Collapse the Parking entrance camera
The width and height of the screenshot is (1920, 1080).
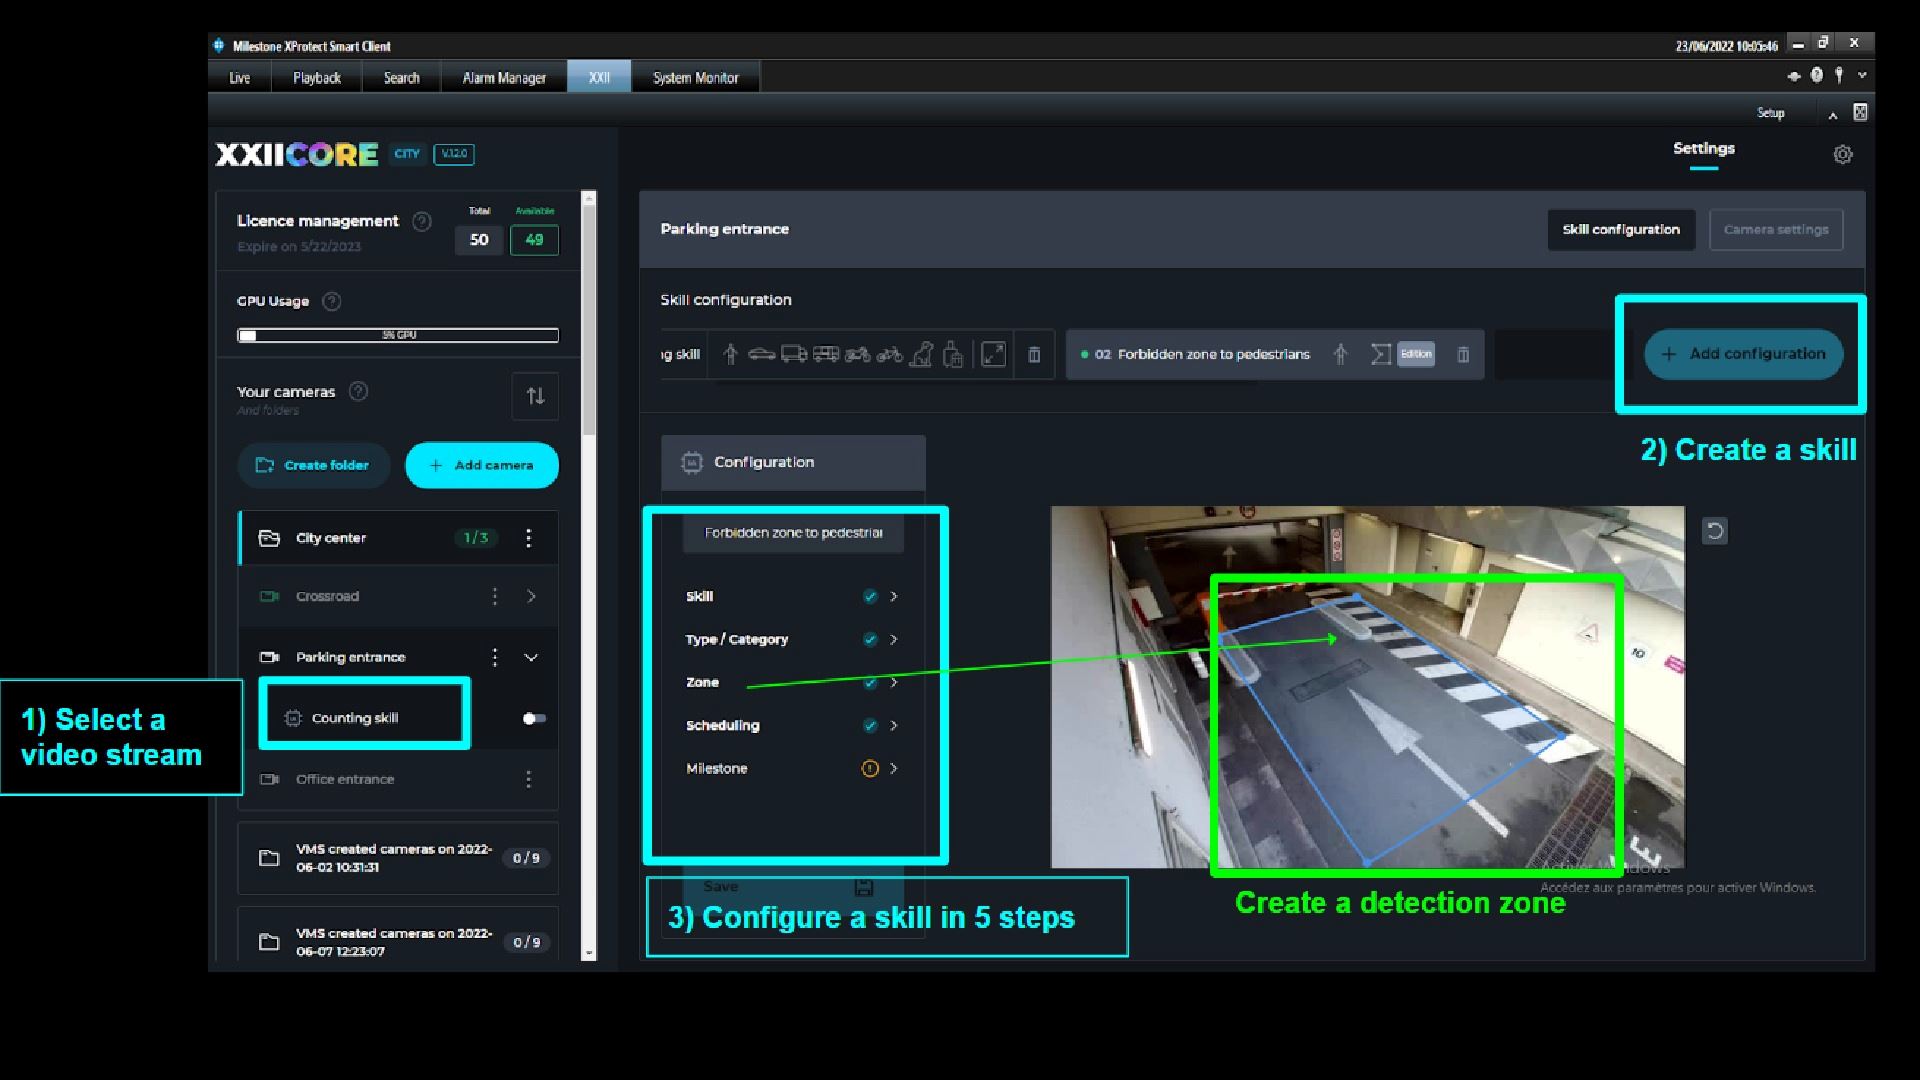click(531, 657)
